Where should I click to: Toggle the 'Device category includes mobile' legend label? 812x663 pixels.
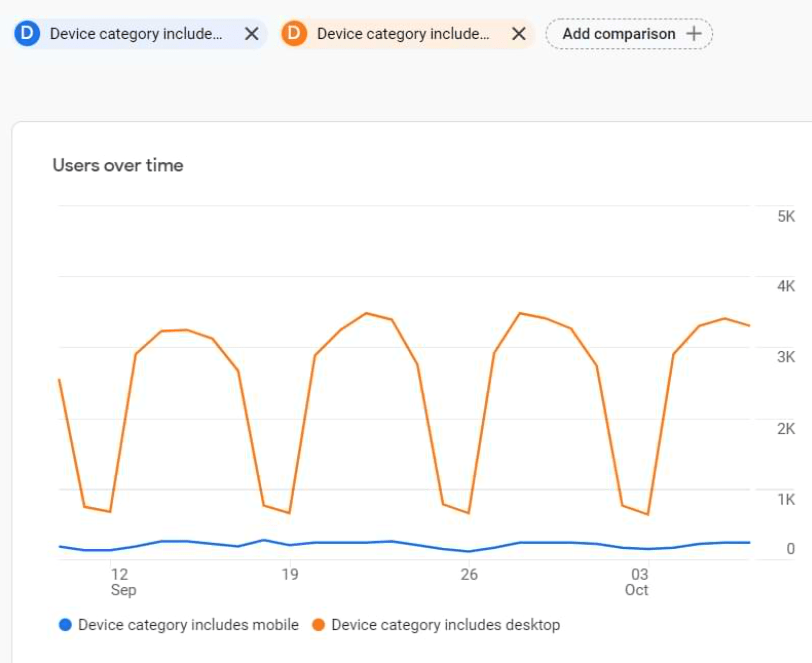[x=188, y=625]
